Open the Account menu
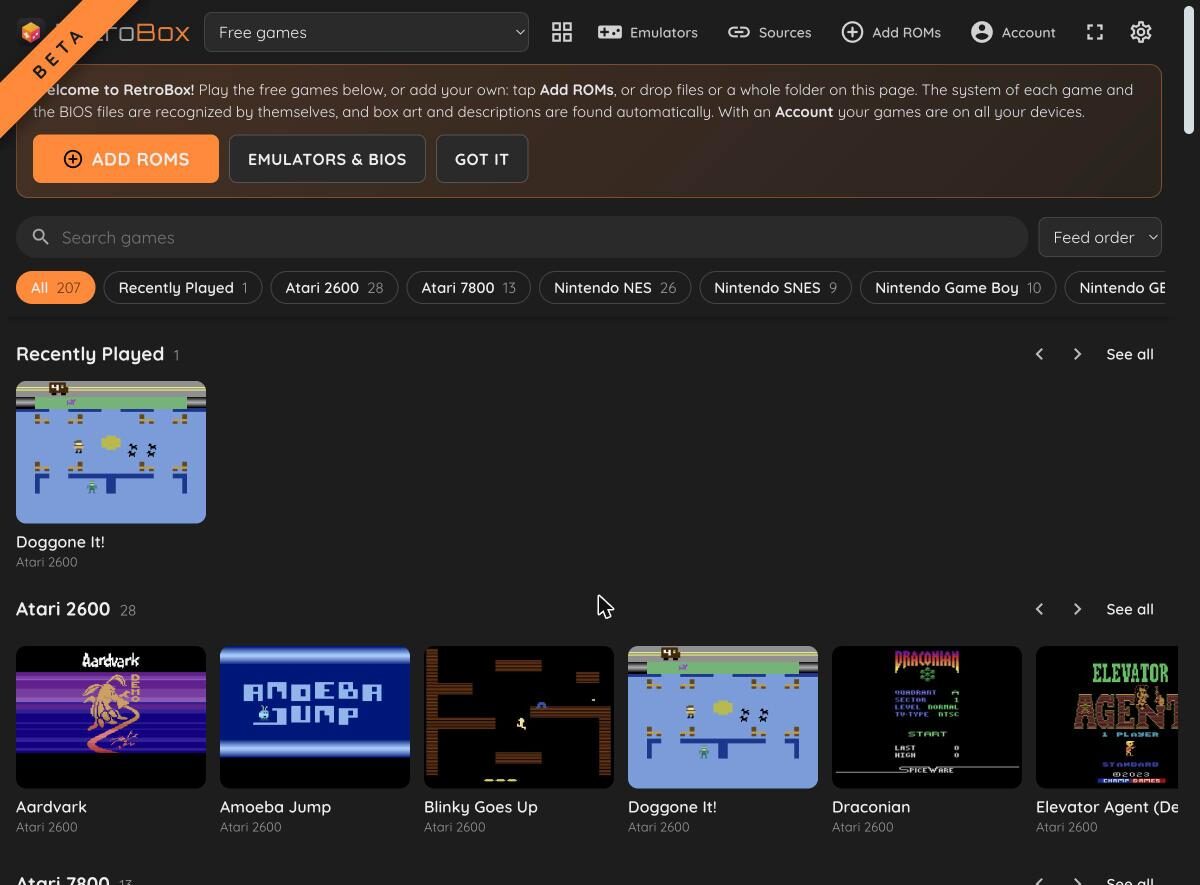Viewport: 1200px width, 885px height. point(1013,32)
